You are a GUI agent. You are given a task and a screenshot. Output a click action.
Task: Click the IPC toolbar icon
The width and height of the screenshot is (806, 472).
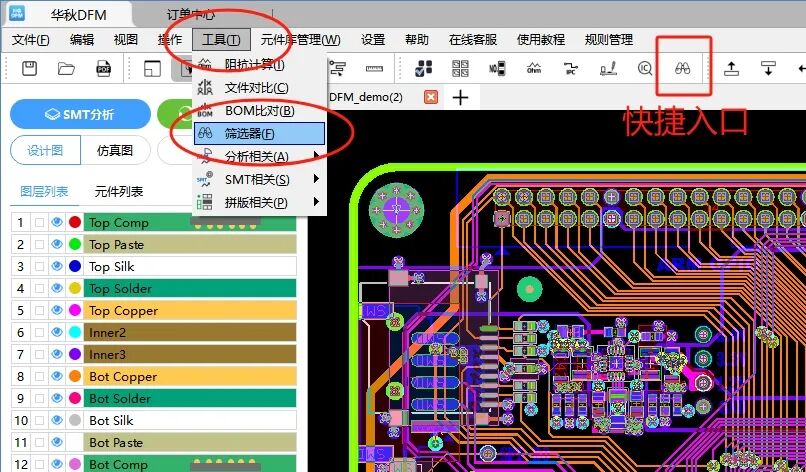570,68
